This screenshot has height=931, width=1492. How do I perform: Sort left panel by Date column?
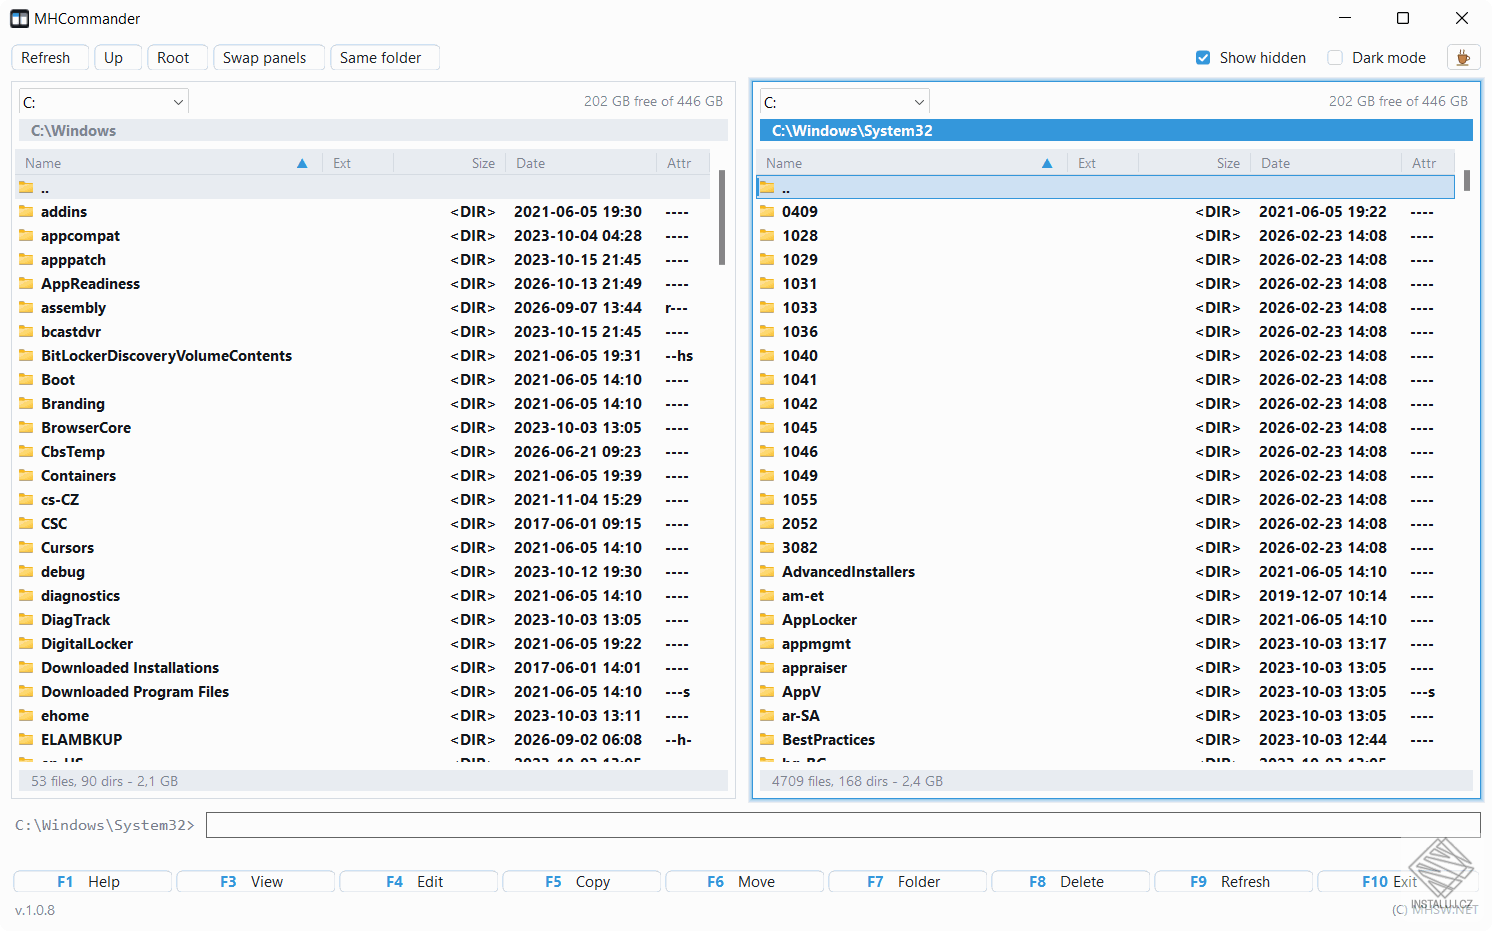pos(581,163)
